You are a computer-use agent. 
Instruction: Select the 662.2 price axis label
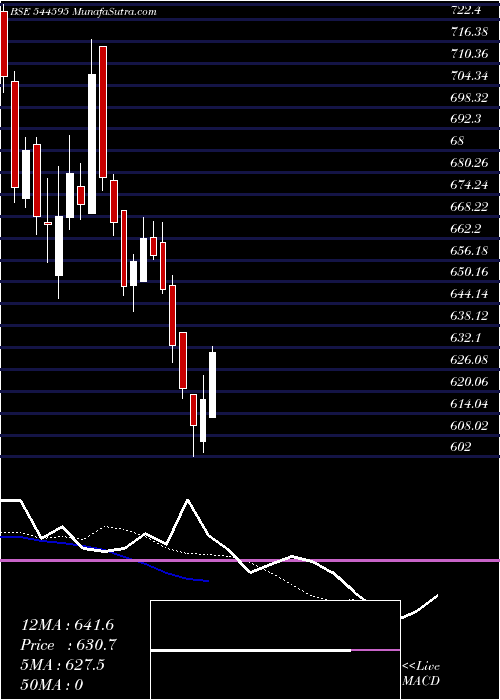(x=465, y=229)
